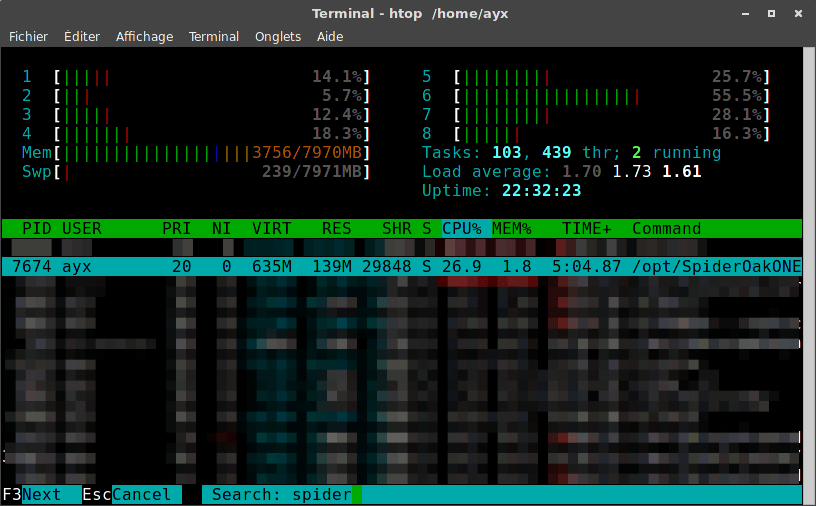Open the Terminal menu
Viewport: 816px width, 506px height.
(213, 36)
